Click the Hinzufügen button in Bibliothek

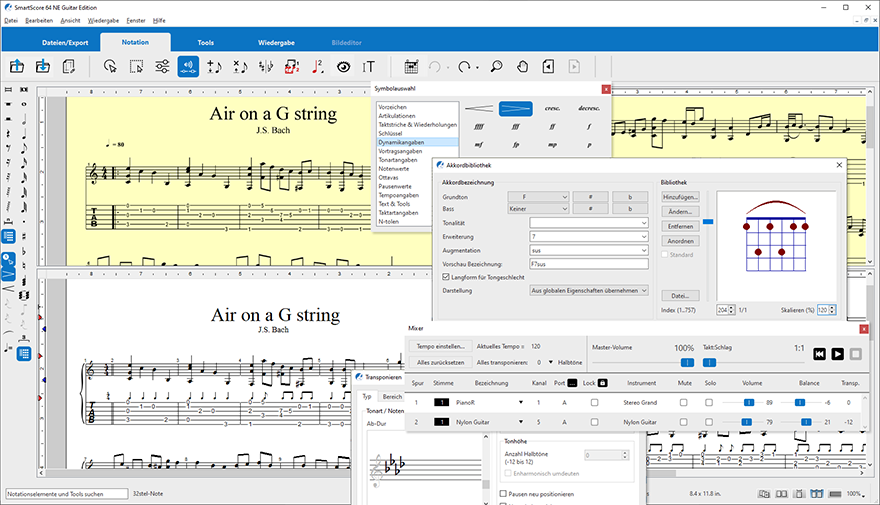(x=679, y=197)
